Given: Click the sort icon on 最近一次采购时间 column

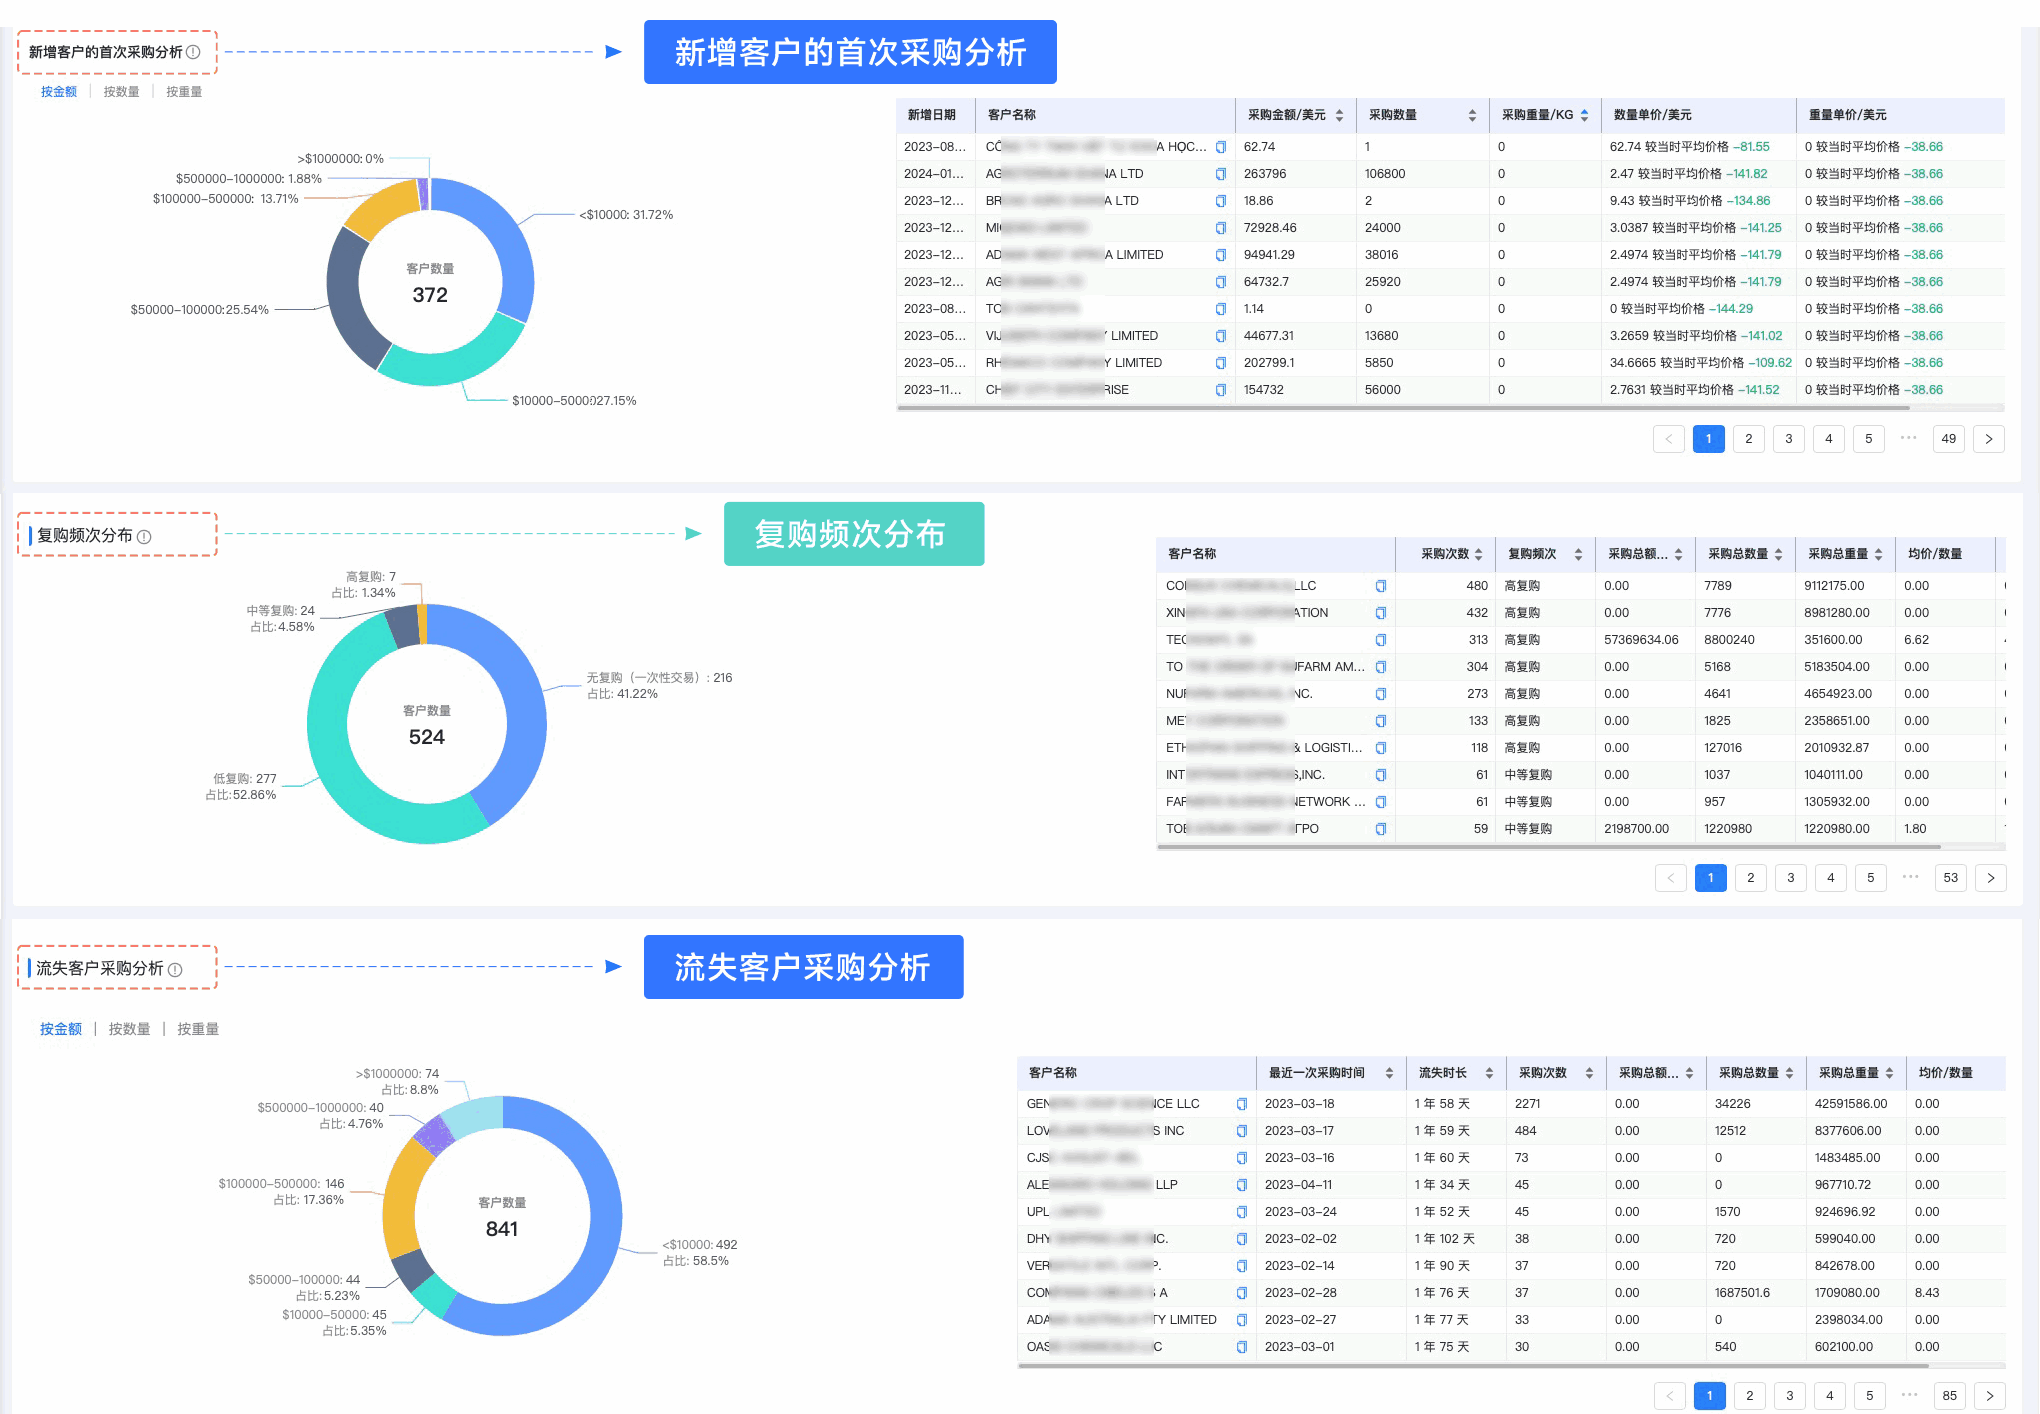Looking at the screenshot, I should [x=1389, y=1072].
